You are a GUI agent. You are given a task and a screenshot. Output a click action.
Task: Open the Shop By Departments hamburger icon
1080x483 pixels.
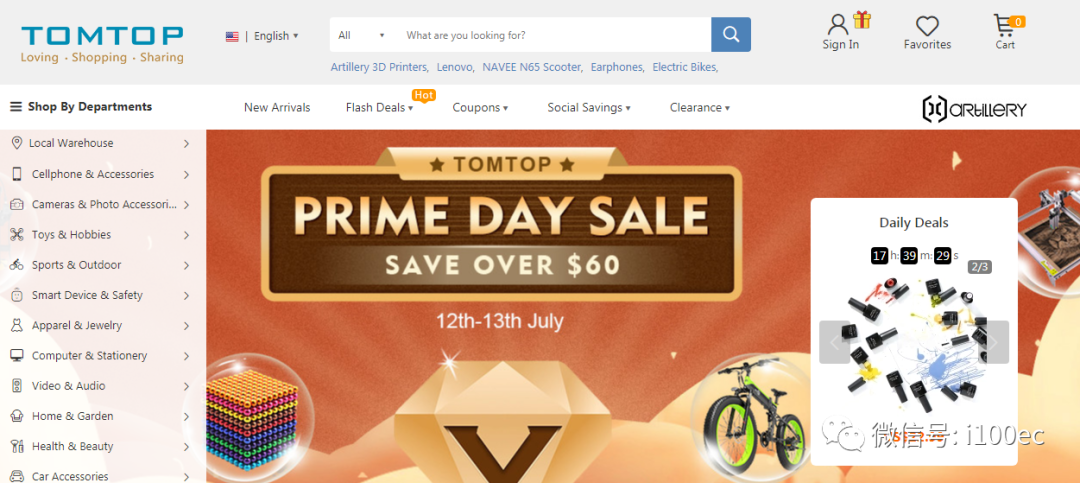(15, 107)
